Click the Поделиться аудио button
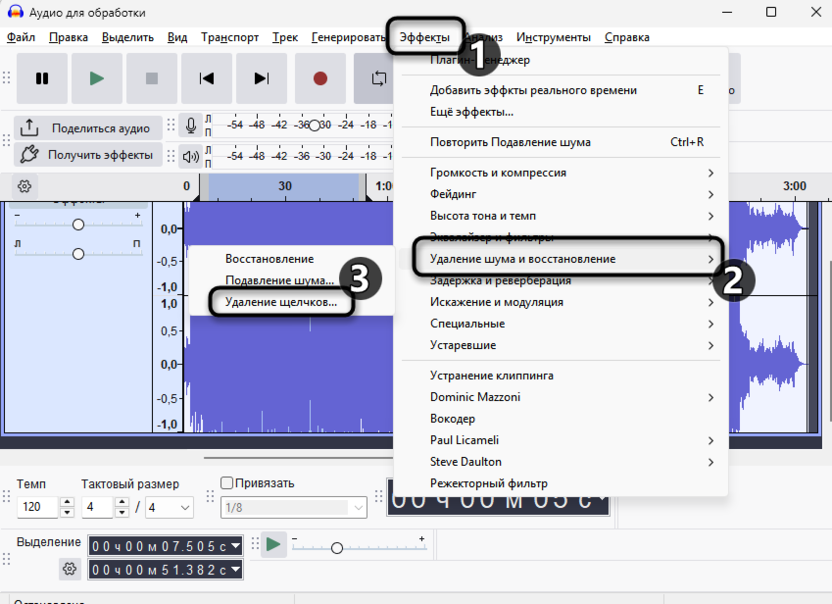The image size is (832, 604). (x=87, y=128)
